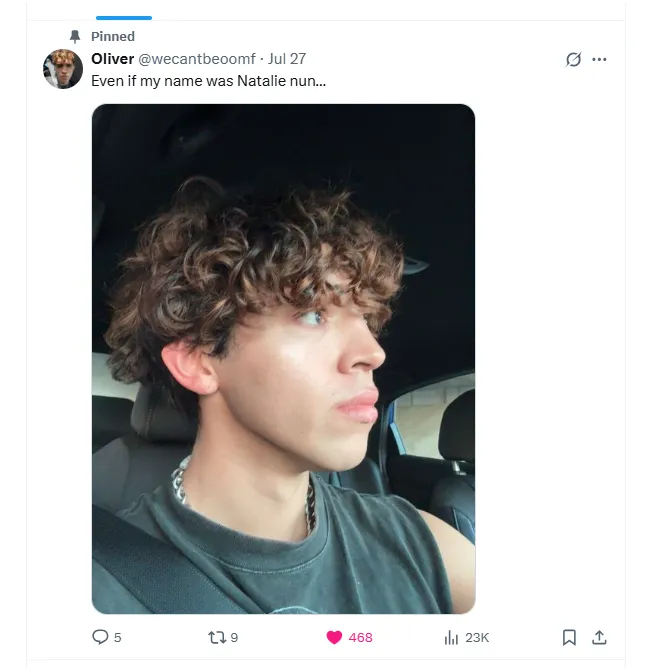Click the Pinned label text
Image resolution: width=651 pixels, height=671 pixels.
[x=113, y=37]
